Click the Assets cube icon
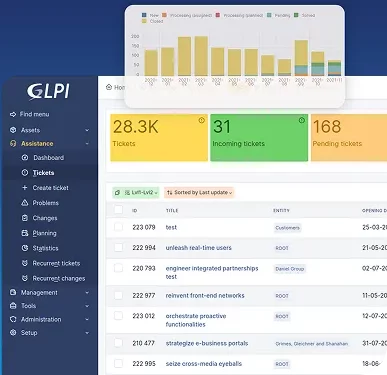This screenshot has width=387, height=375. (x=13, y=130)
